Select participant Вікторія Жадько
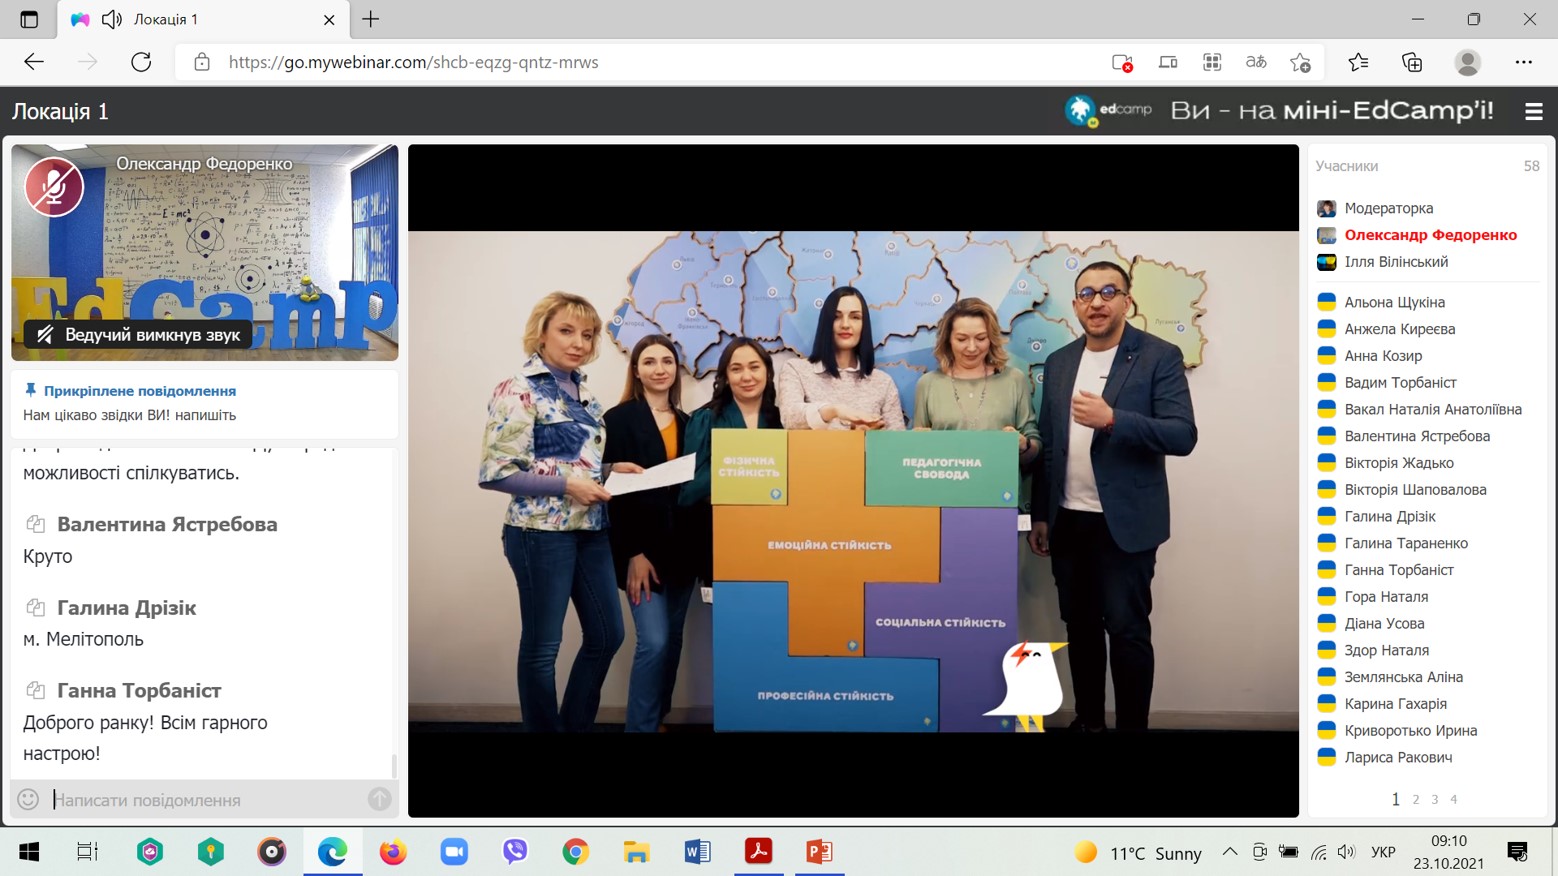Viewport: 1558px width, 876px height. (1399, 463)
